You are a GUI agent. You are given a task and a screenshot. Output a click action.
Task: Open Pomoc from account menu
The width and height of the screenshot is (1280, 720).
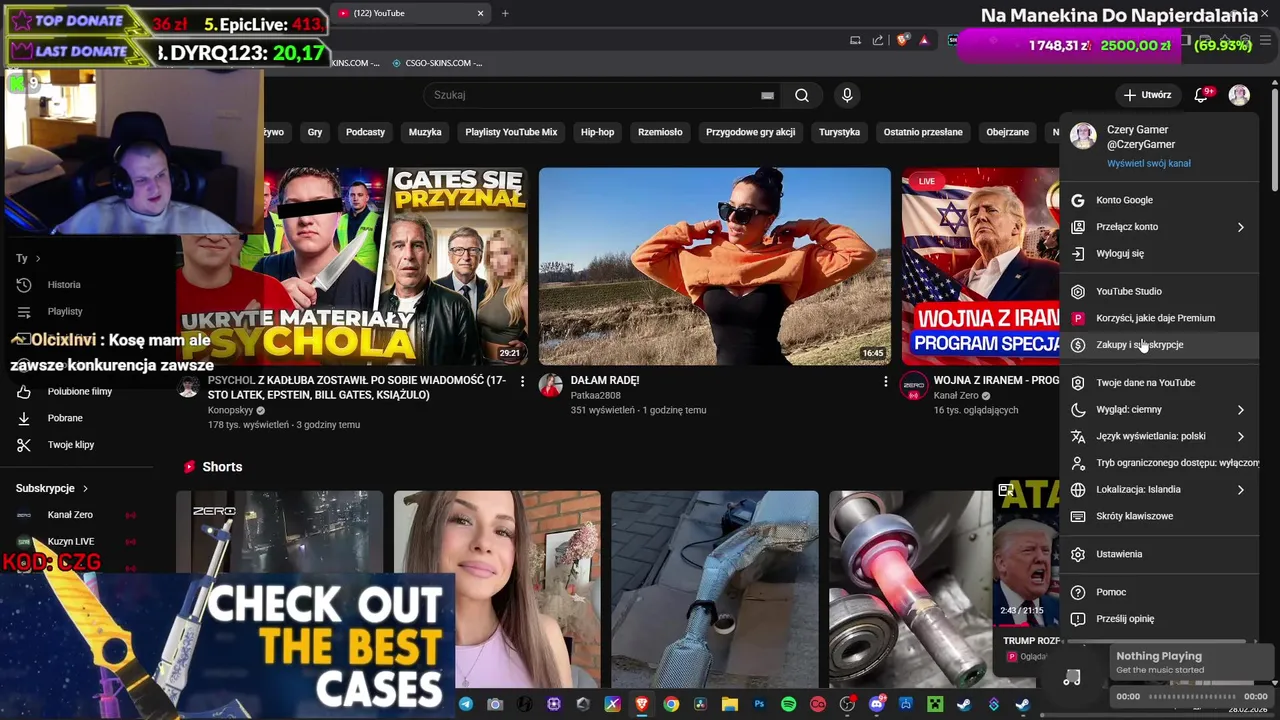tap(1160, 592)
